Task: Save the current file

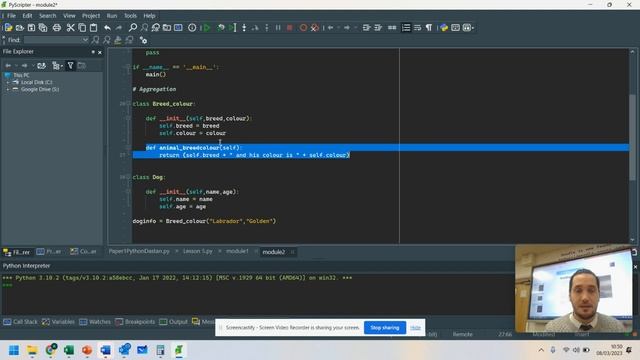Action: coord(31,28)
